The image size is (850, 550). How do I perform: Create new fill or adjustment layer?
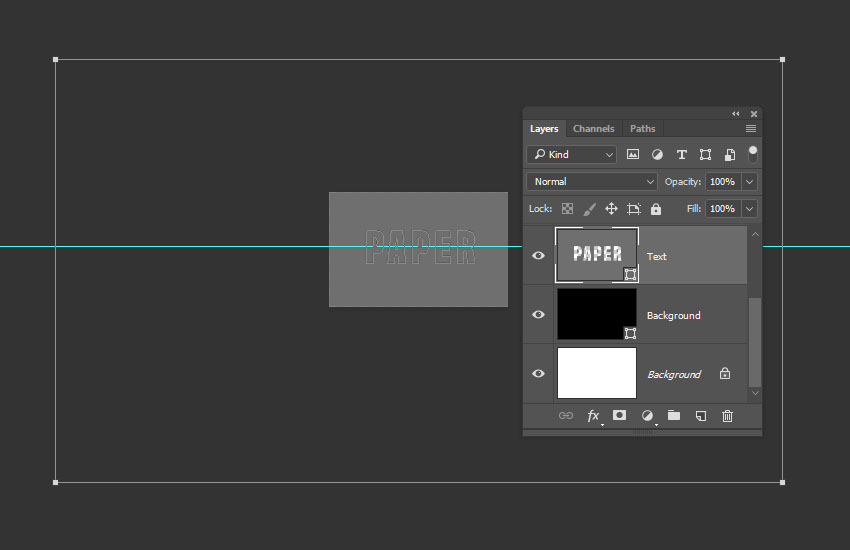647,416
